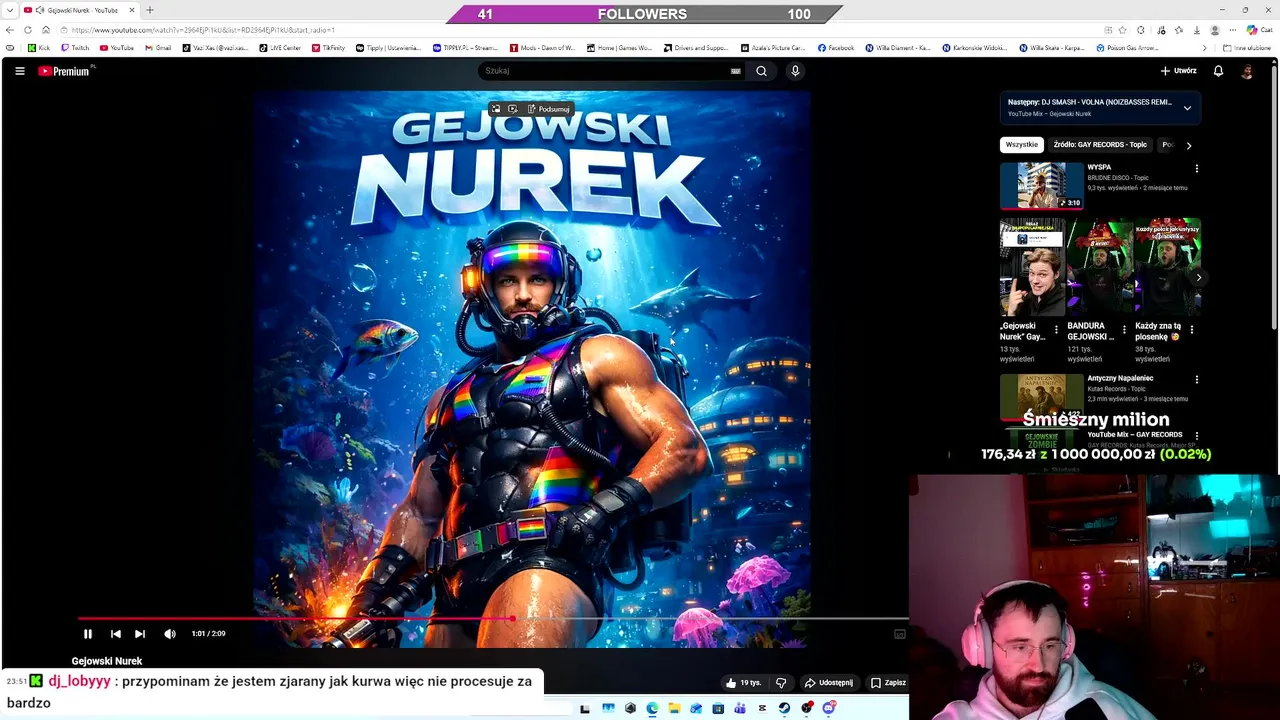Viewport: 1280px width, 720px height.
Task: Dislike the video thumbs down button
Action: pos(781,683)
